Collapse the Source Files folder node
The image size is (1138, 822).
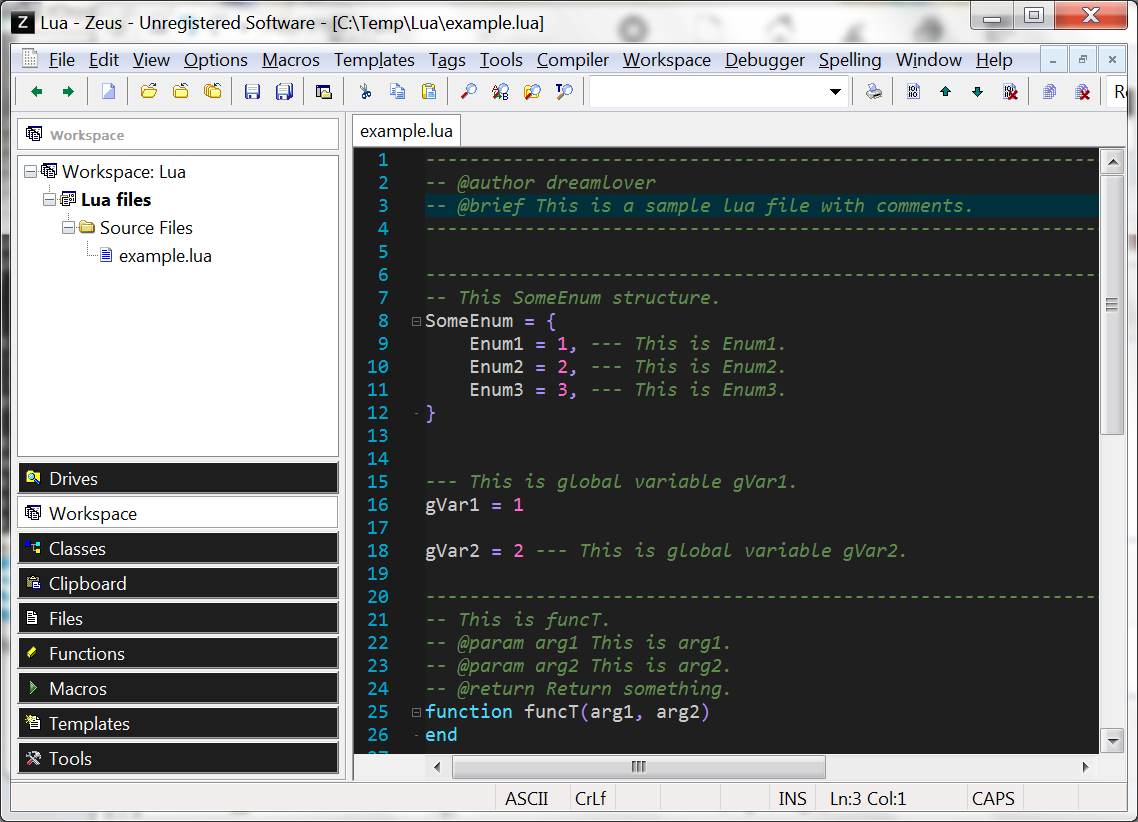pyautogui.click(x=68, y=228)
